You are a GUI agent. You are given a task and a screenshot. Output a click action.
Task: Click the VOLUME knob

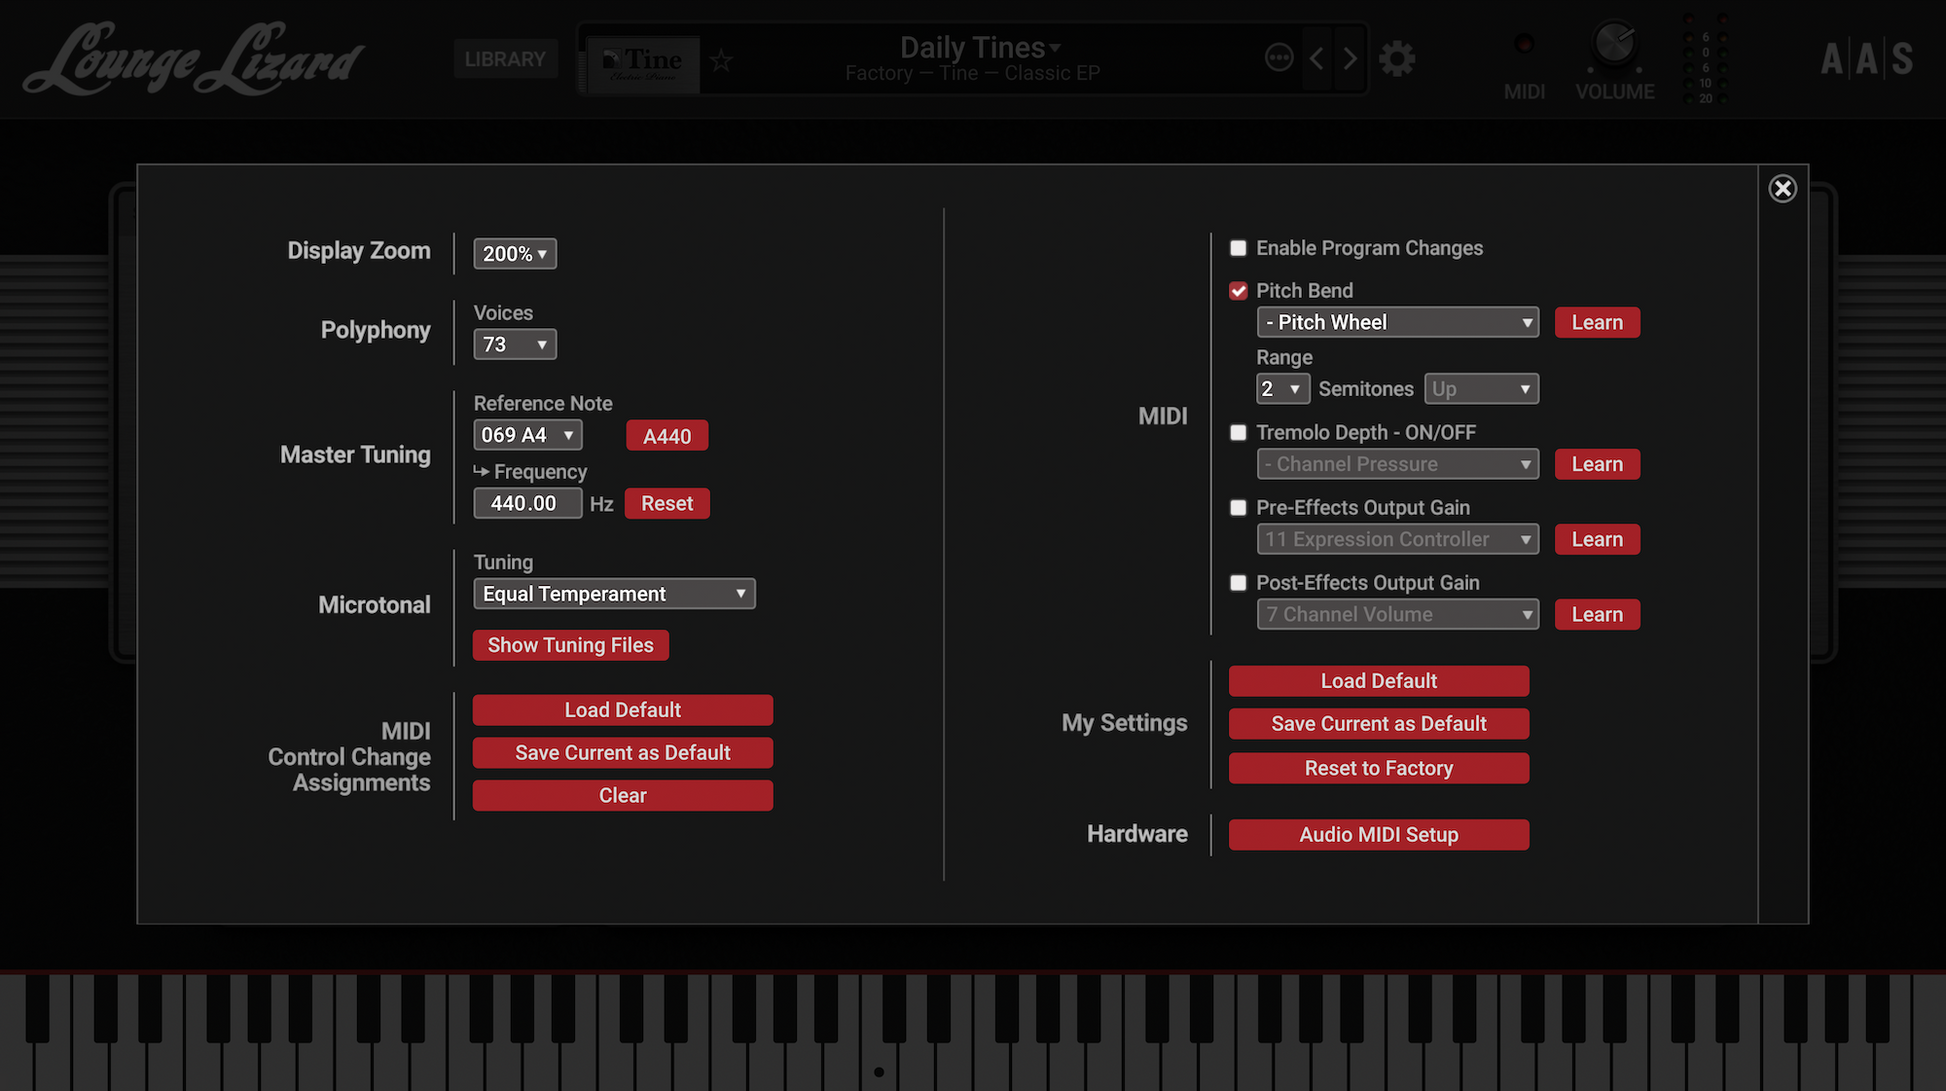point(1614,43)
